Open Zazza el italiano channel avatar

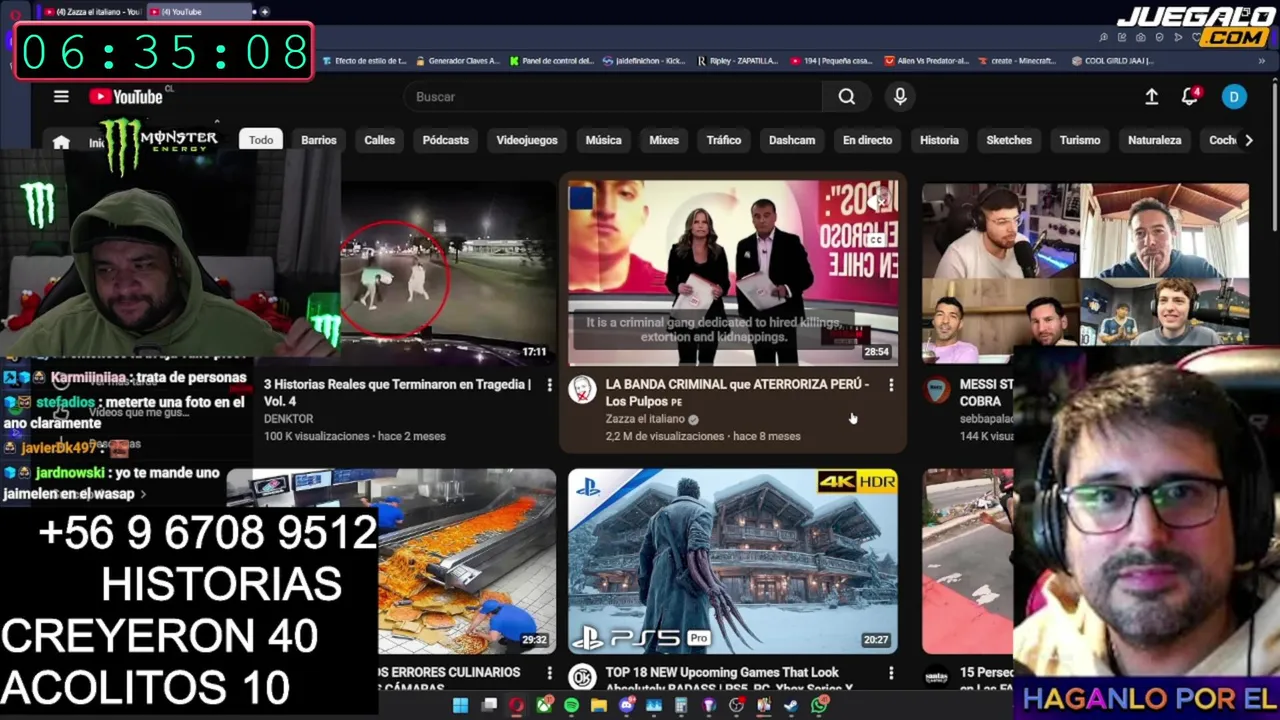pyautogui.click(x=582, y=390)
